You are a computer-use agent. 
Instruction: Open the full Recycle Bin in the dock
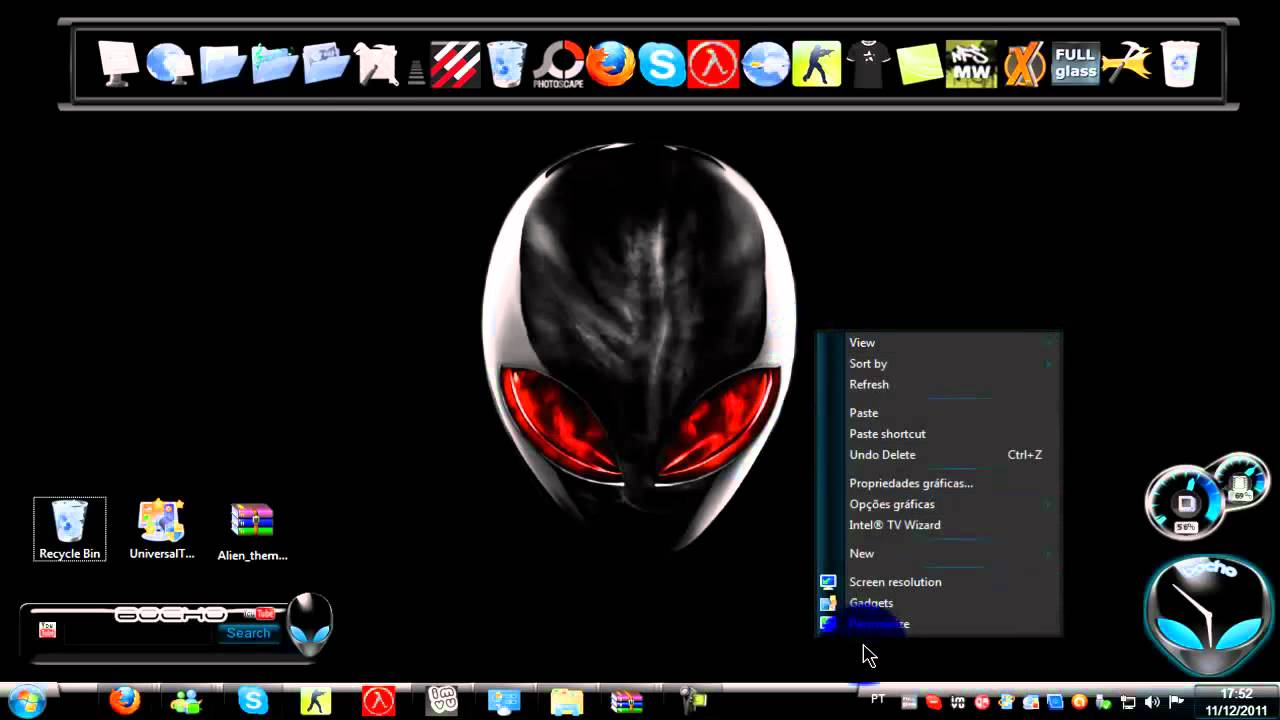click(507, 64)
